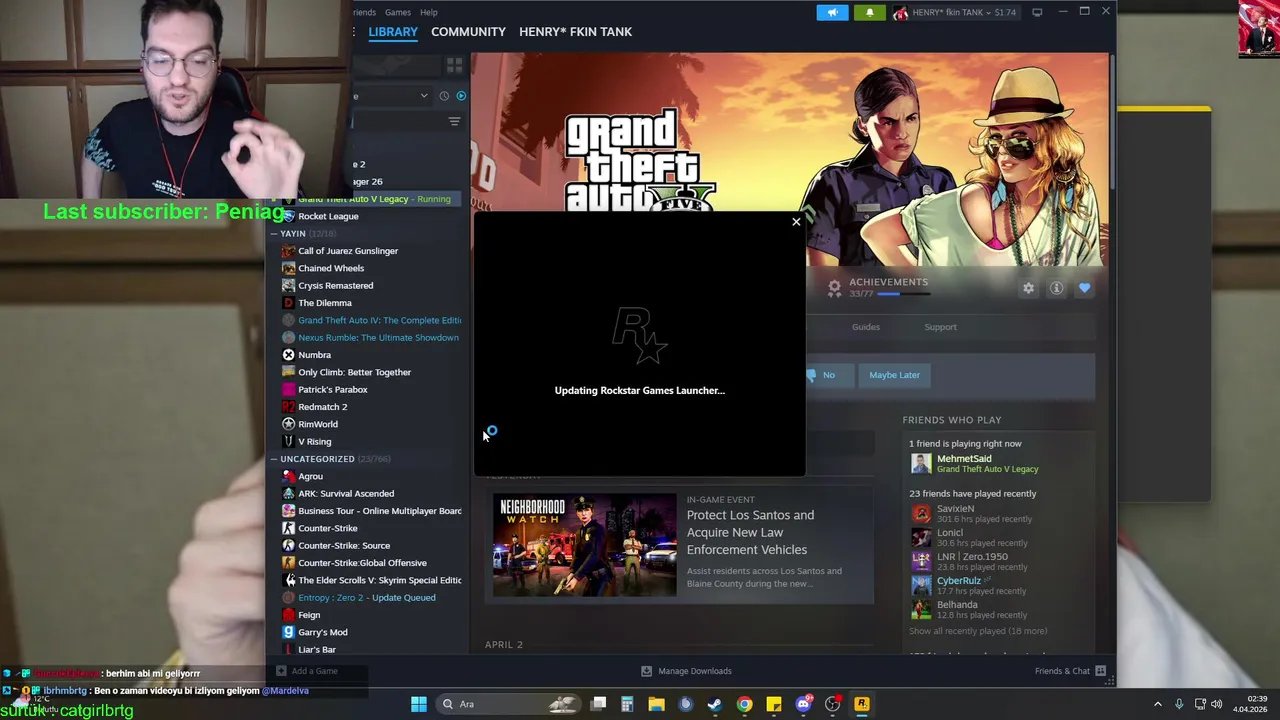Screen dimensions: 1280x720
Task: Select Counter-Strike: Source
Action: click(x=344, y=546)
